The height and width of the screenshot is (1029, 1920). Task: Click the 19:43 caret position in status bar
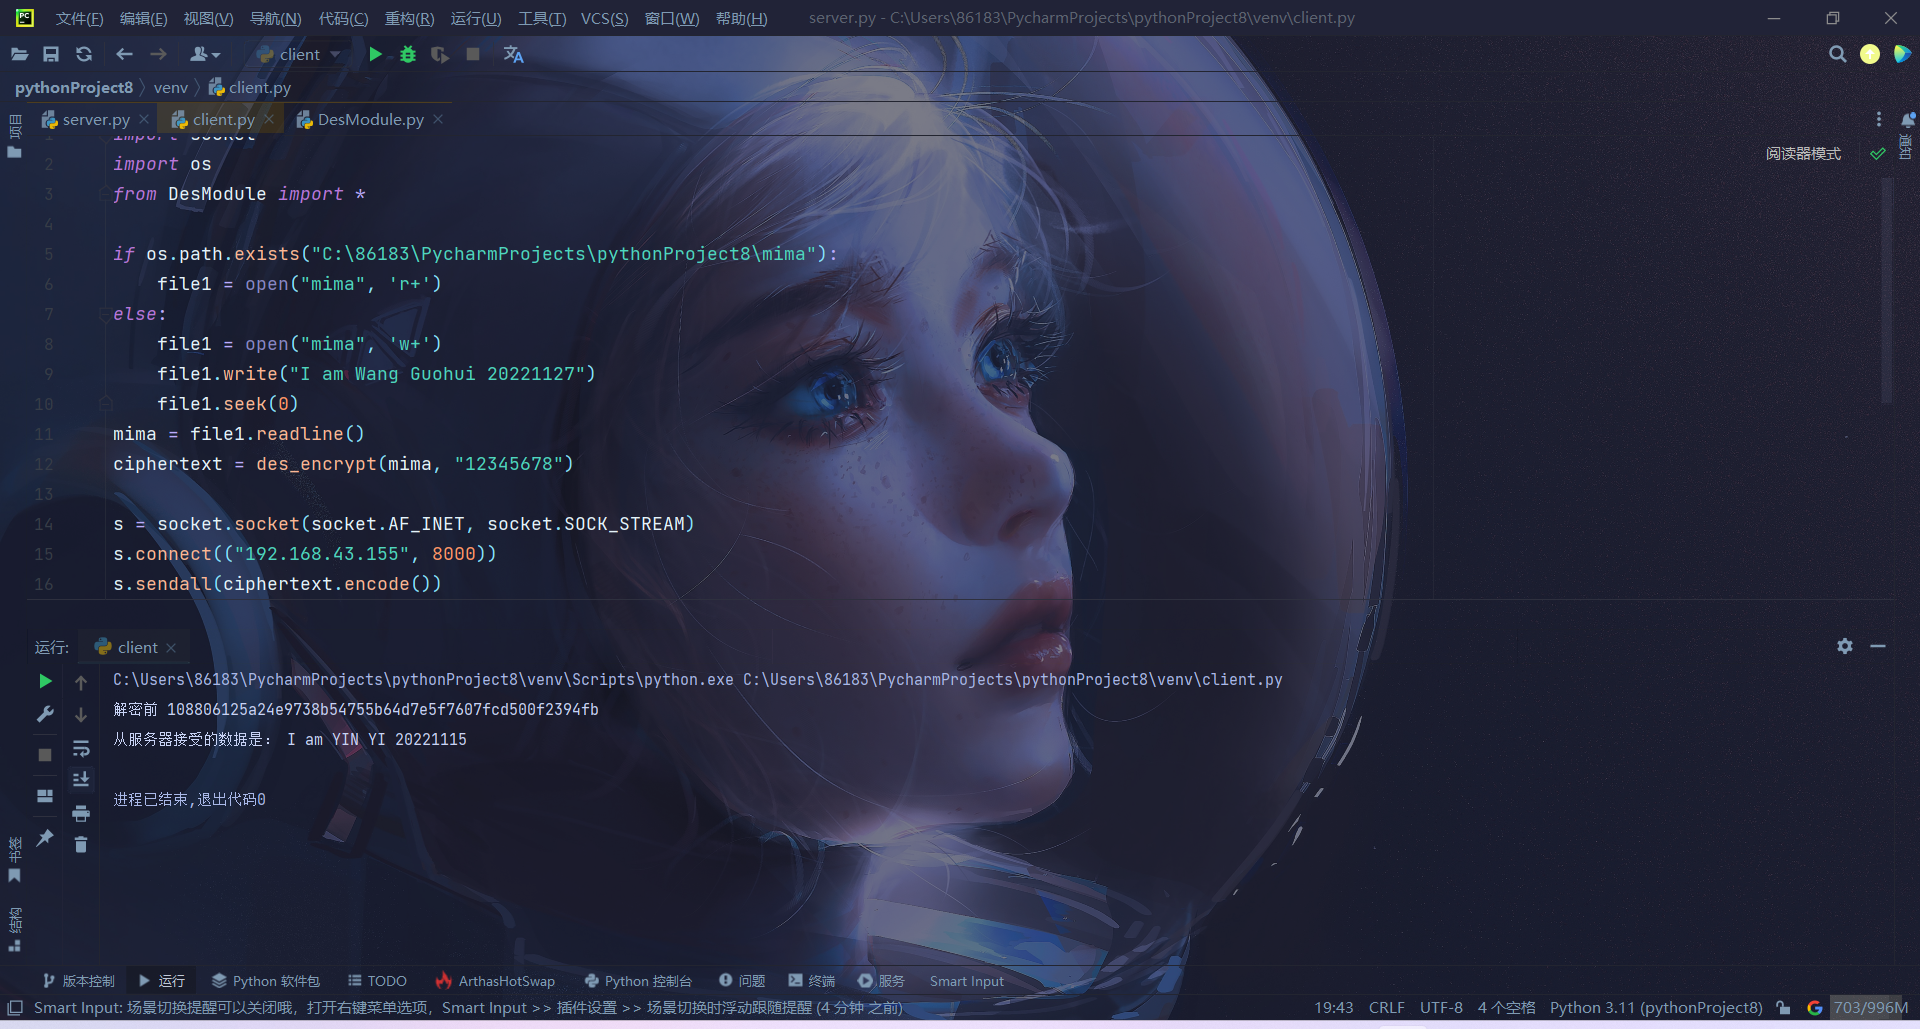[1333, 1008]
